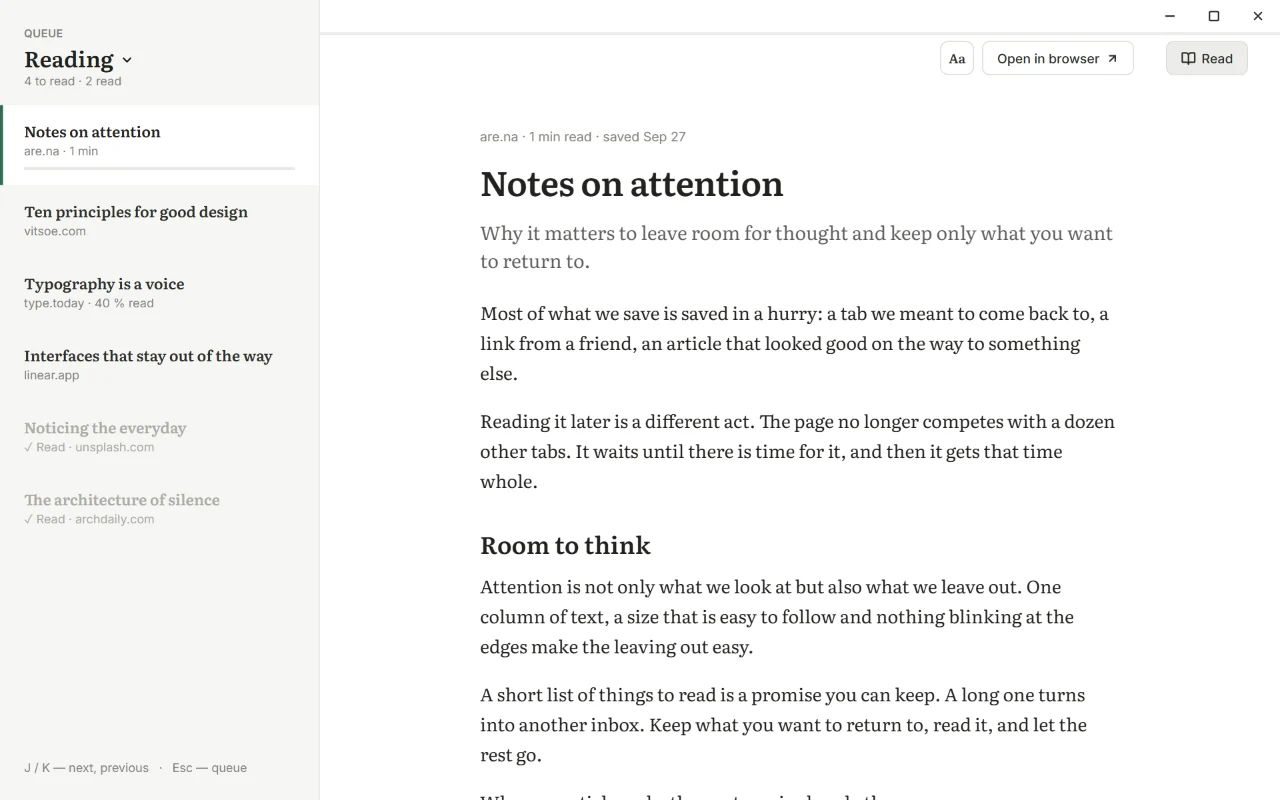
Task: Click the article title 'Notes on attention'
Action: click(631, 184)
